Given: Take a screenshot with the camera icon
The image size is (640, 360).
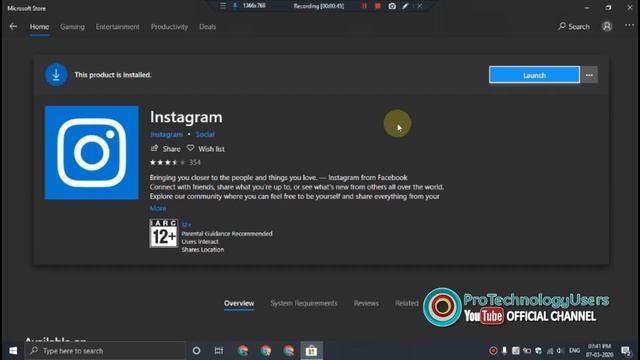Looking at the screenshot, I should pyautogui.click(x=392, y=6).
